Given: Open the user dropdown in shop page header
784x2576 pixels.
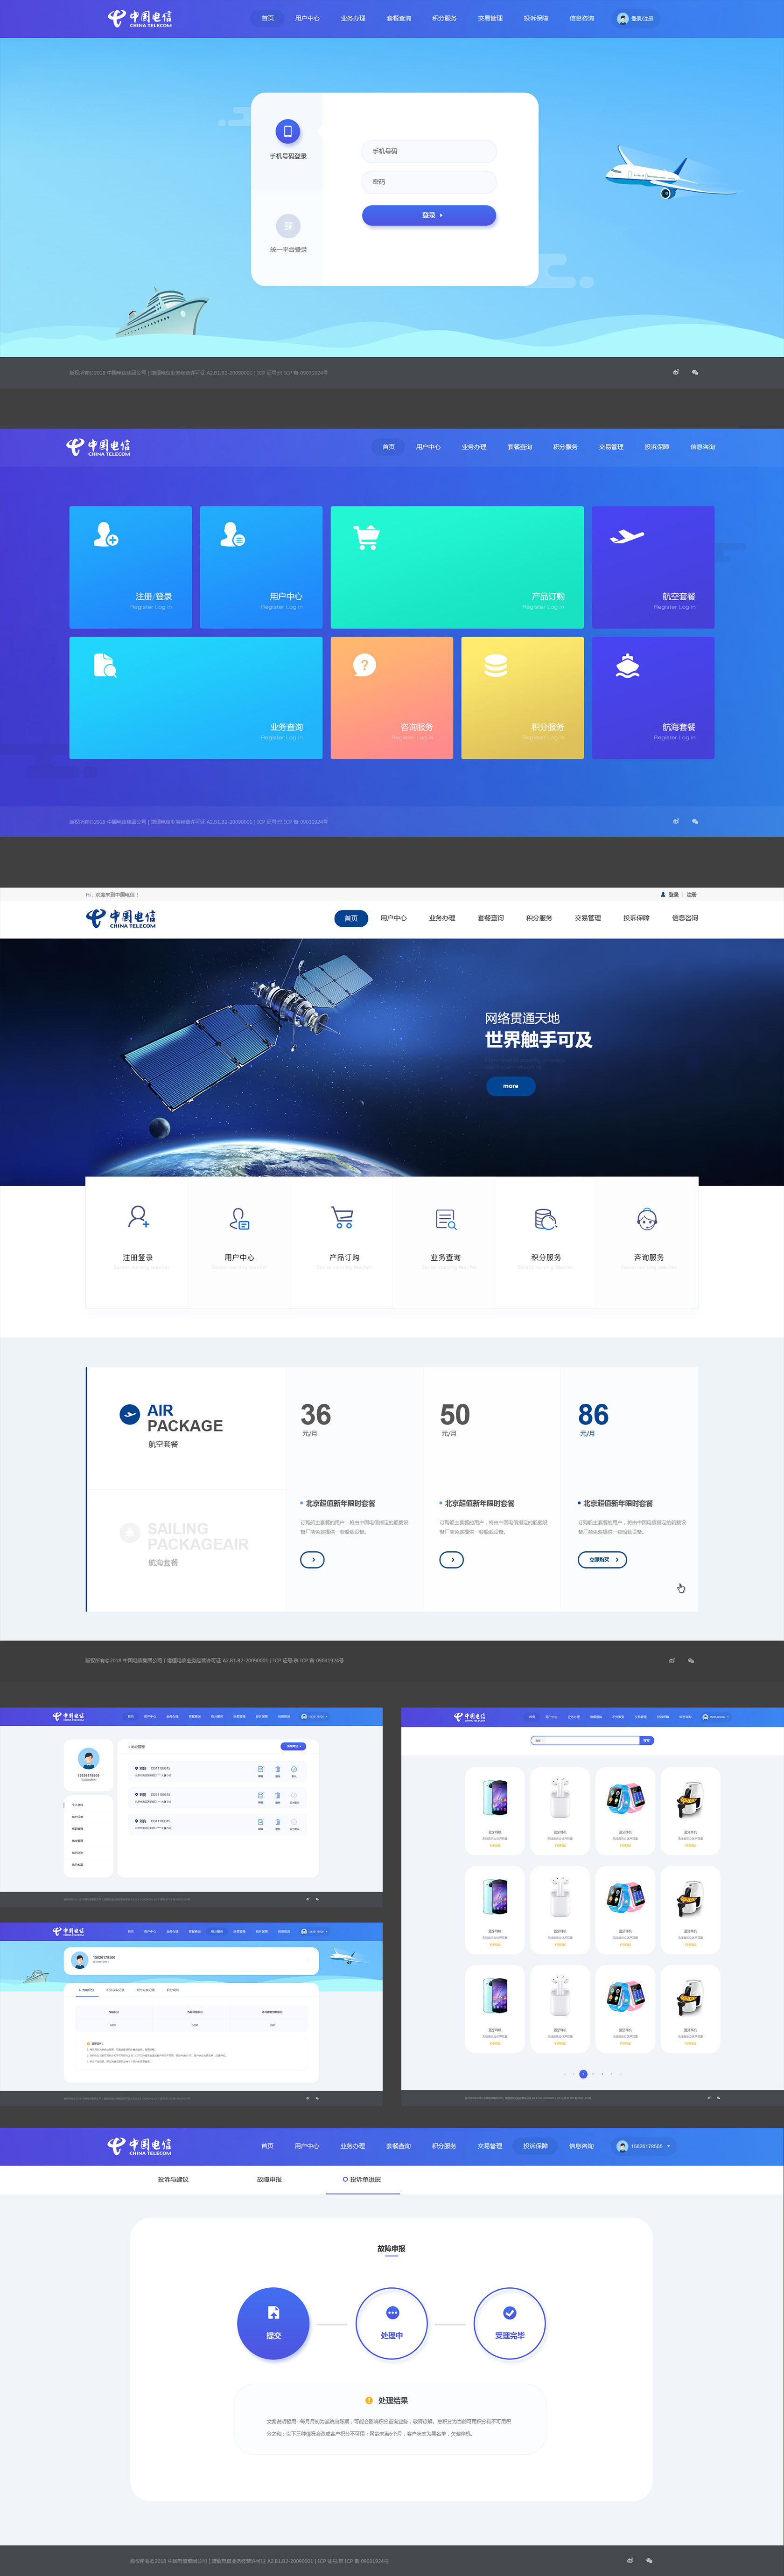Looking at the screenshot, I should pos(716,1717).
